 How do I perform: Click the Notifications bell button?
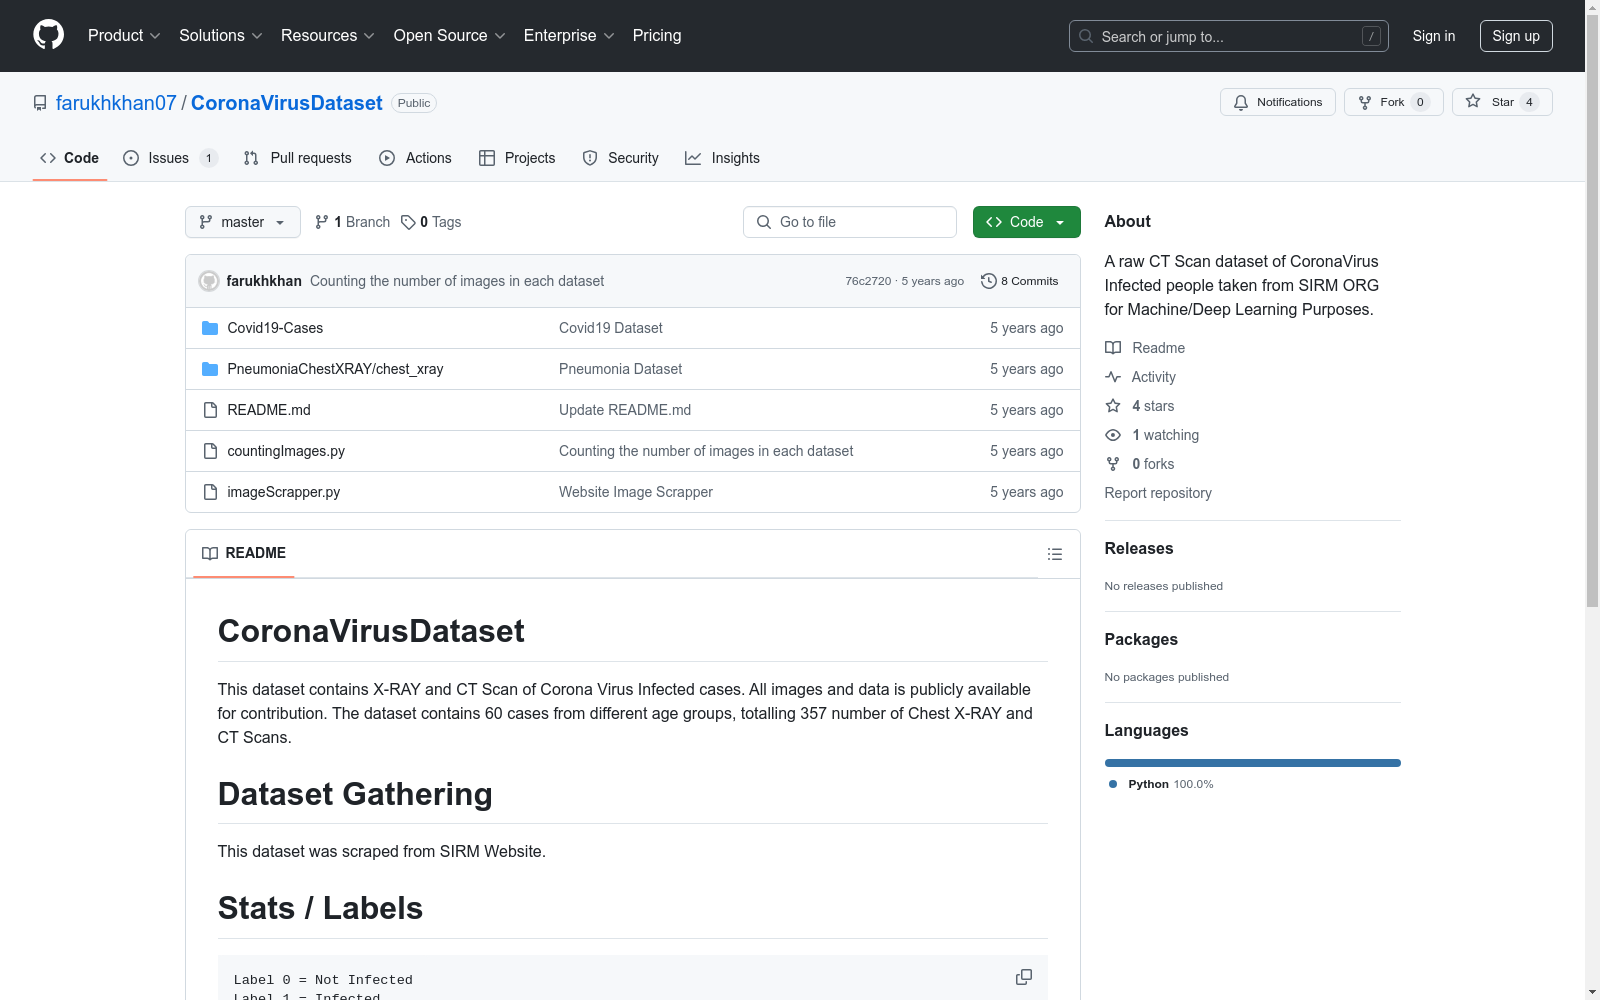1277,102
